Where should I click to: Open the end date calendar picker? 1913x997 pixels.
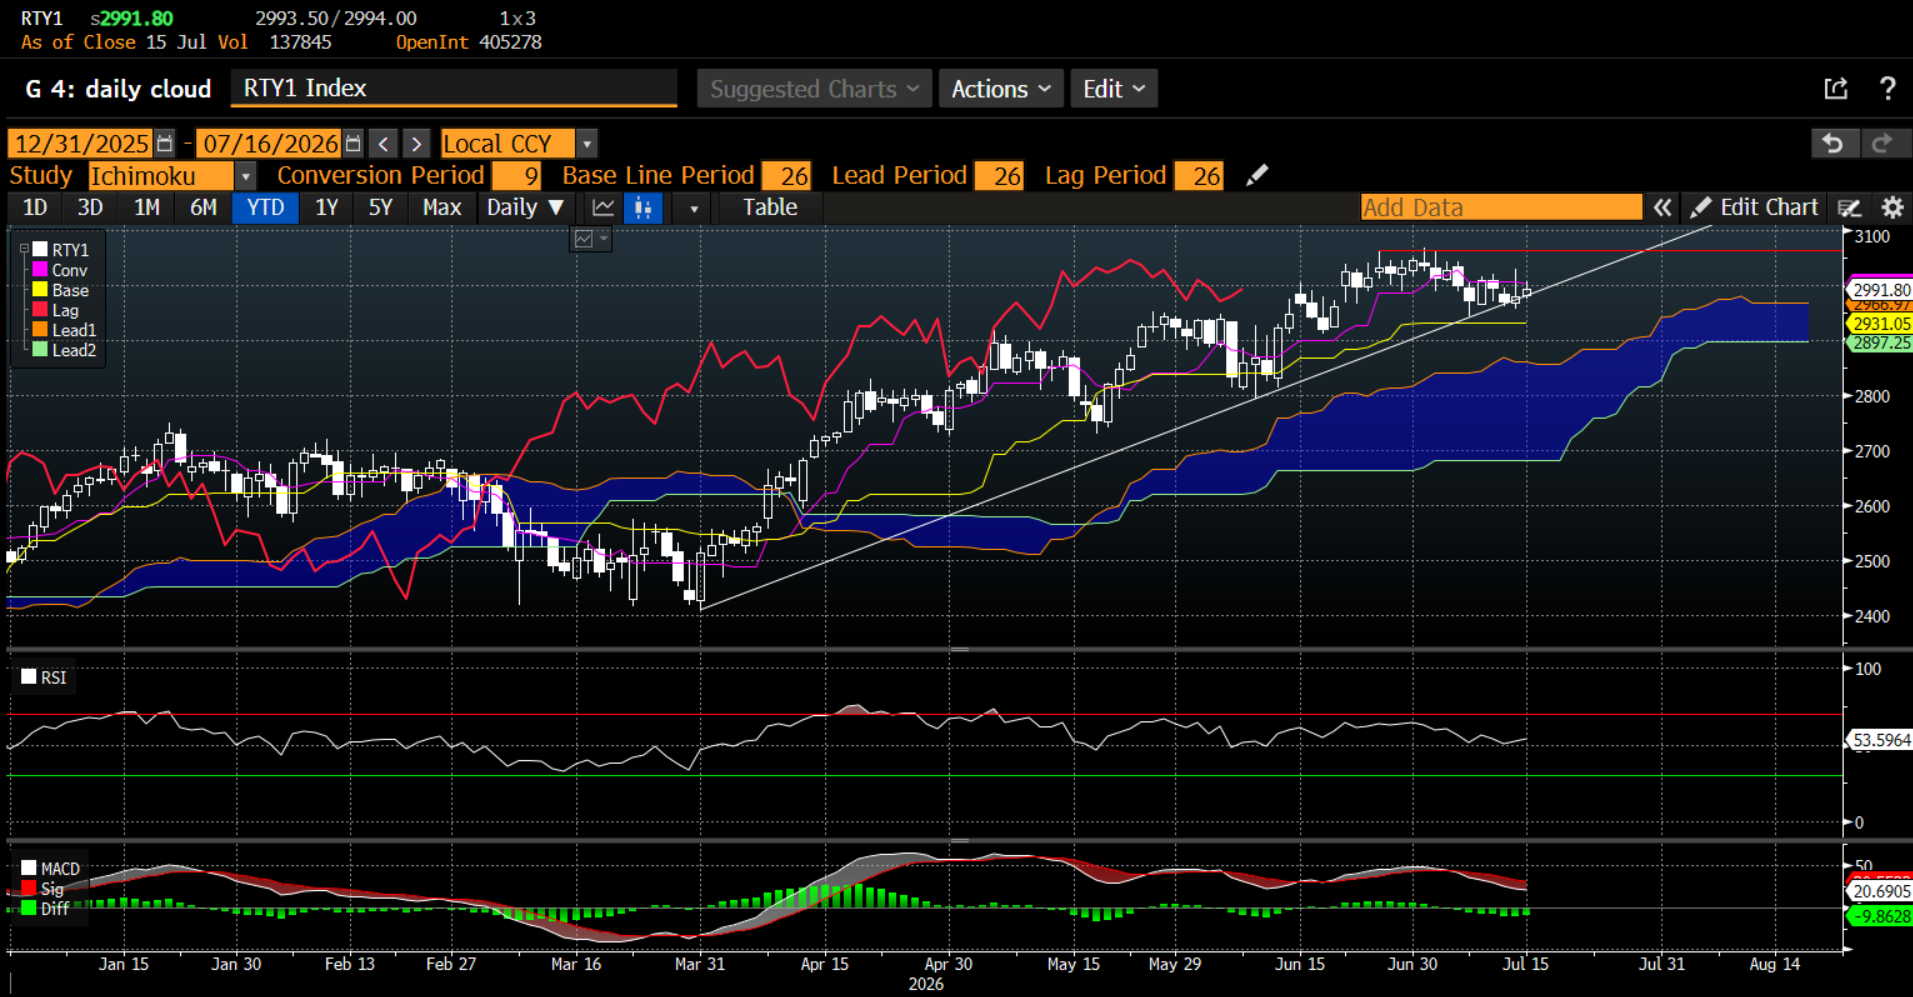tap(353, 143)
